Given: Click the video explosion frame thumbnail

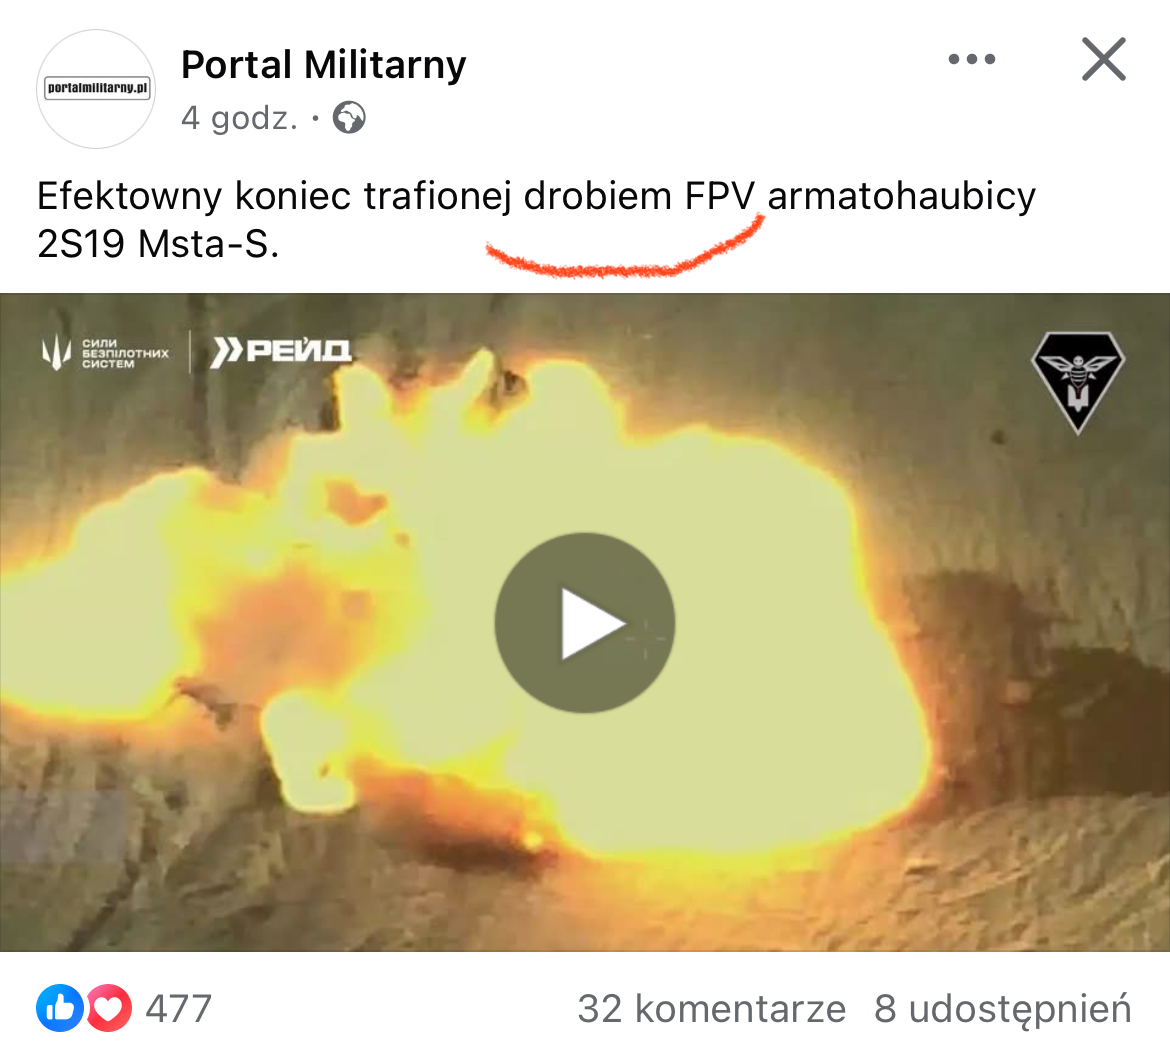Looking at the screenshot, I should pos(585,622).
